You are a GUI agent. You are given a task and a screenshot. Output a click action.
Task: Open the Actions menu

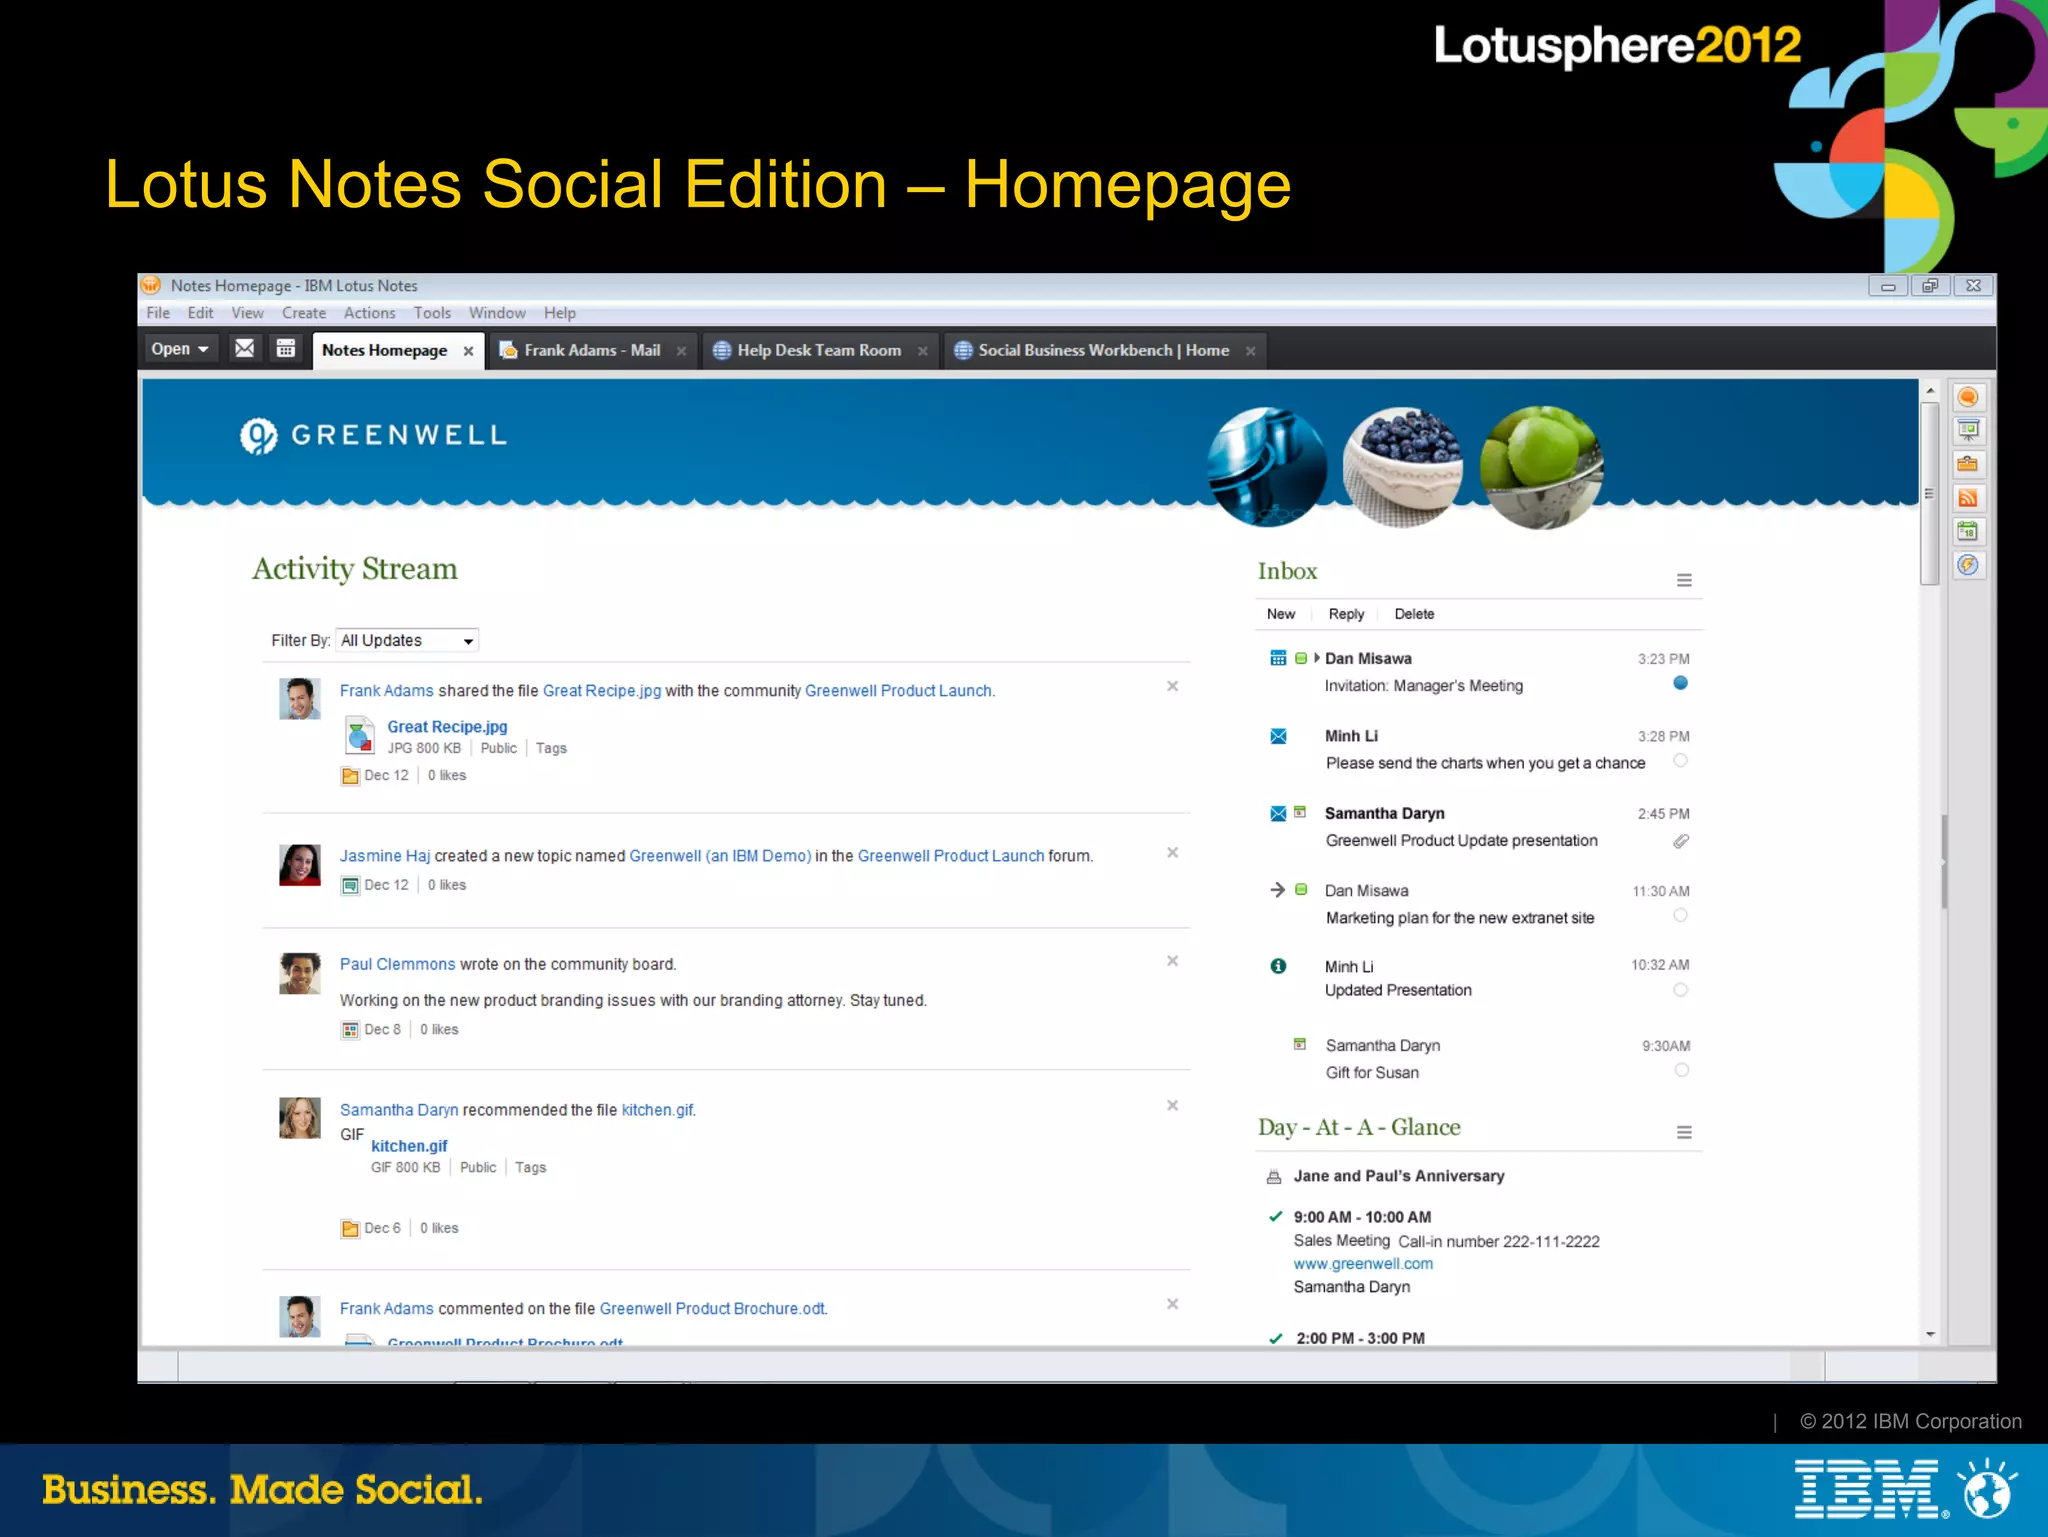click(370, 313)
